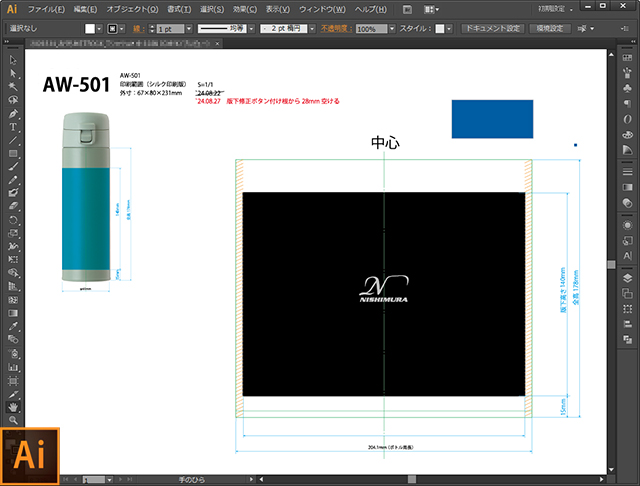The width and height of the screenshot is (640, 486).
Task: Open the Gradient panel
Action: click(627, 187)
